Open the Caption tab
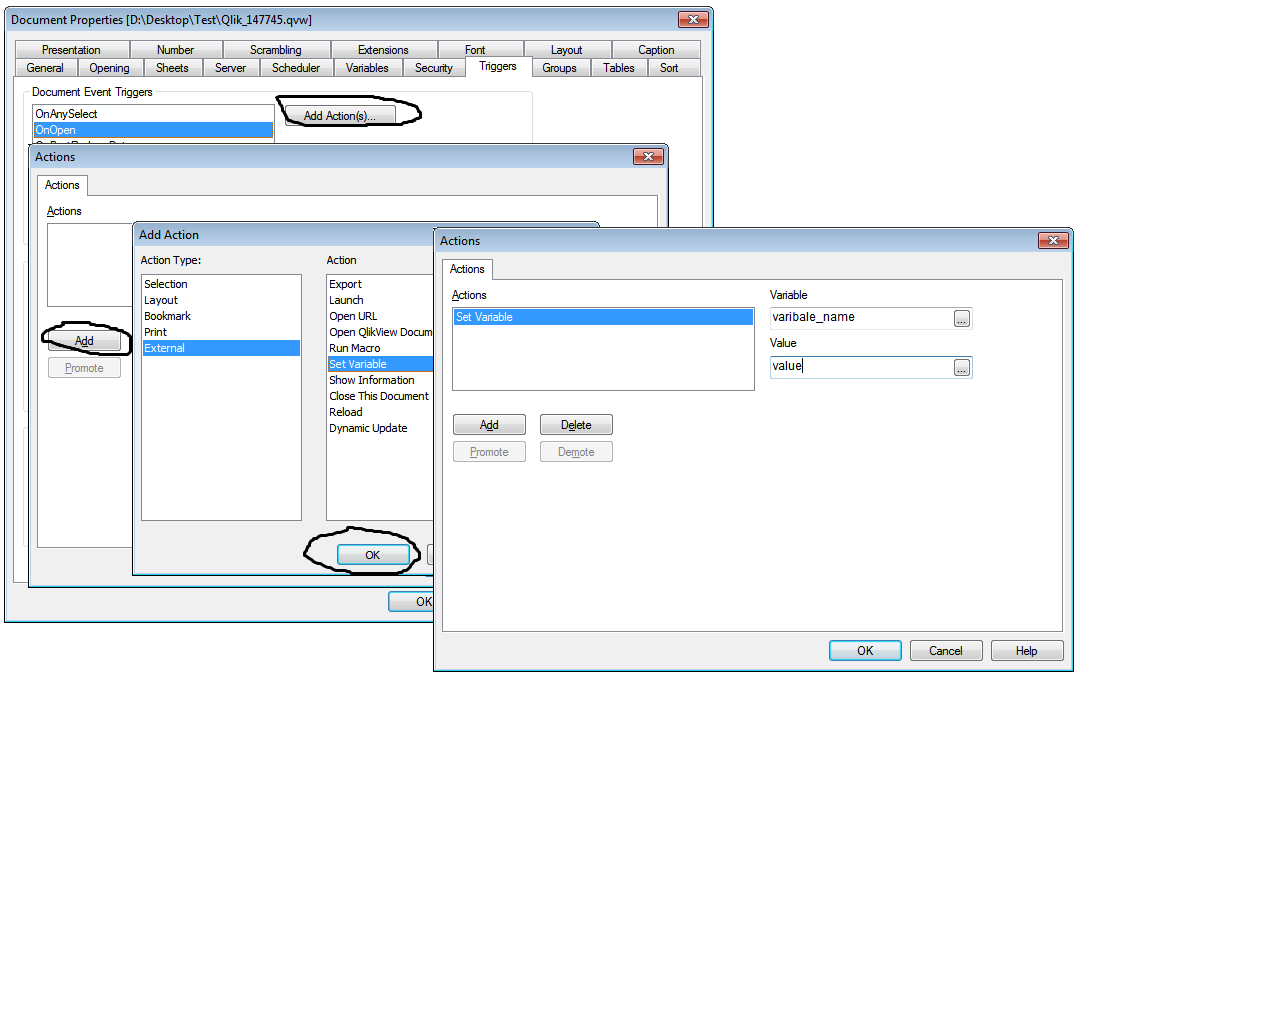 click(x=656, y=50)
